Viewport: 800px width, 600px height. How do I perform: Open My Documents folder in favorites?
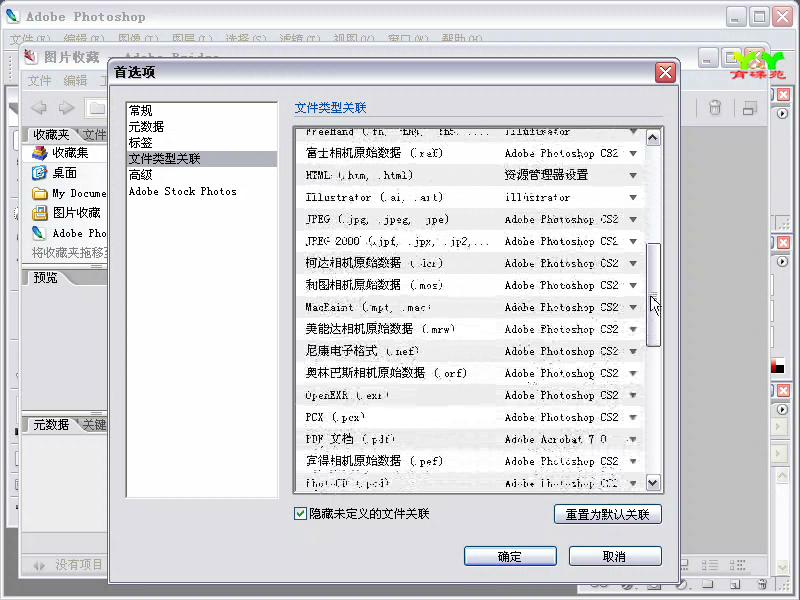(69, 193)
